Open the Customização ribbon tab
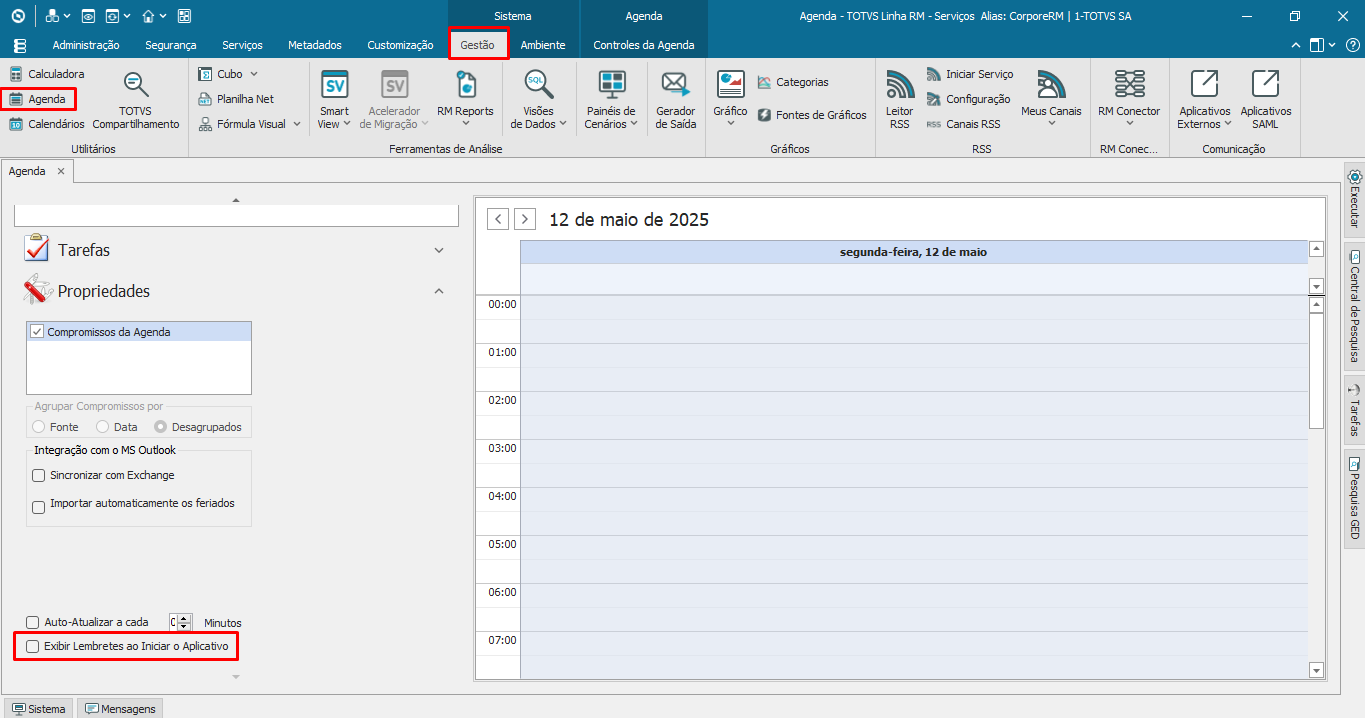This screenshot has width=1365, height=718. coord(400,45)
